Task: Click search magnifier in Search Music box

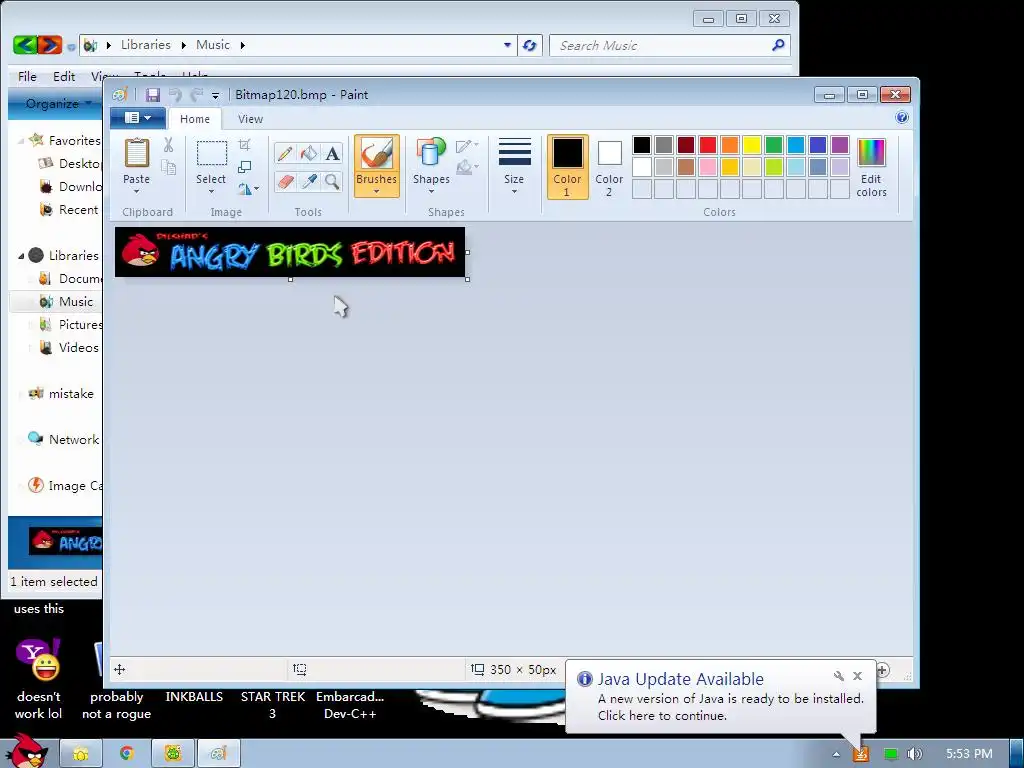Action: coord(778,45)
